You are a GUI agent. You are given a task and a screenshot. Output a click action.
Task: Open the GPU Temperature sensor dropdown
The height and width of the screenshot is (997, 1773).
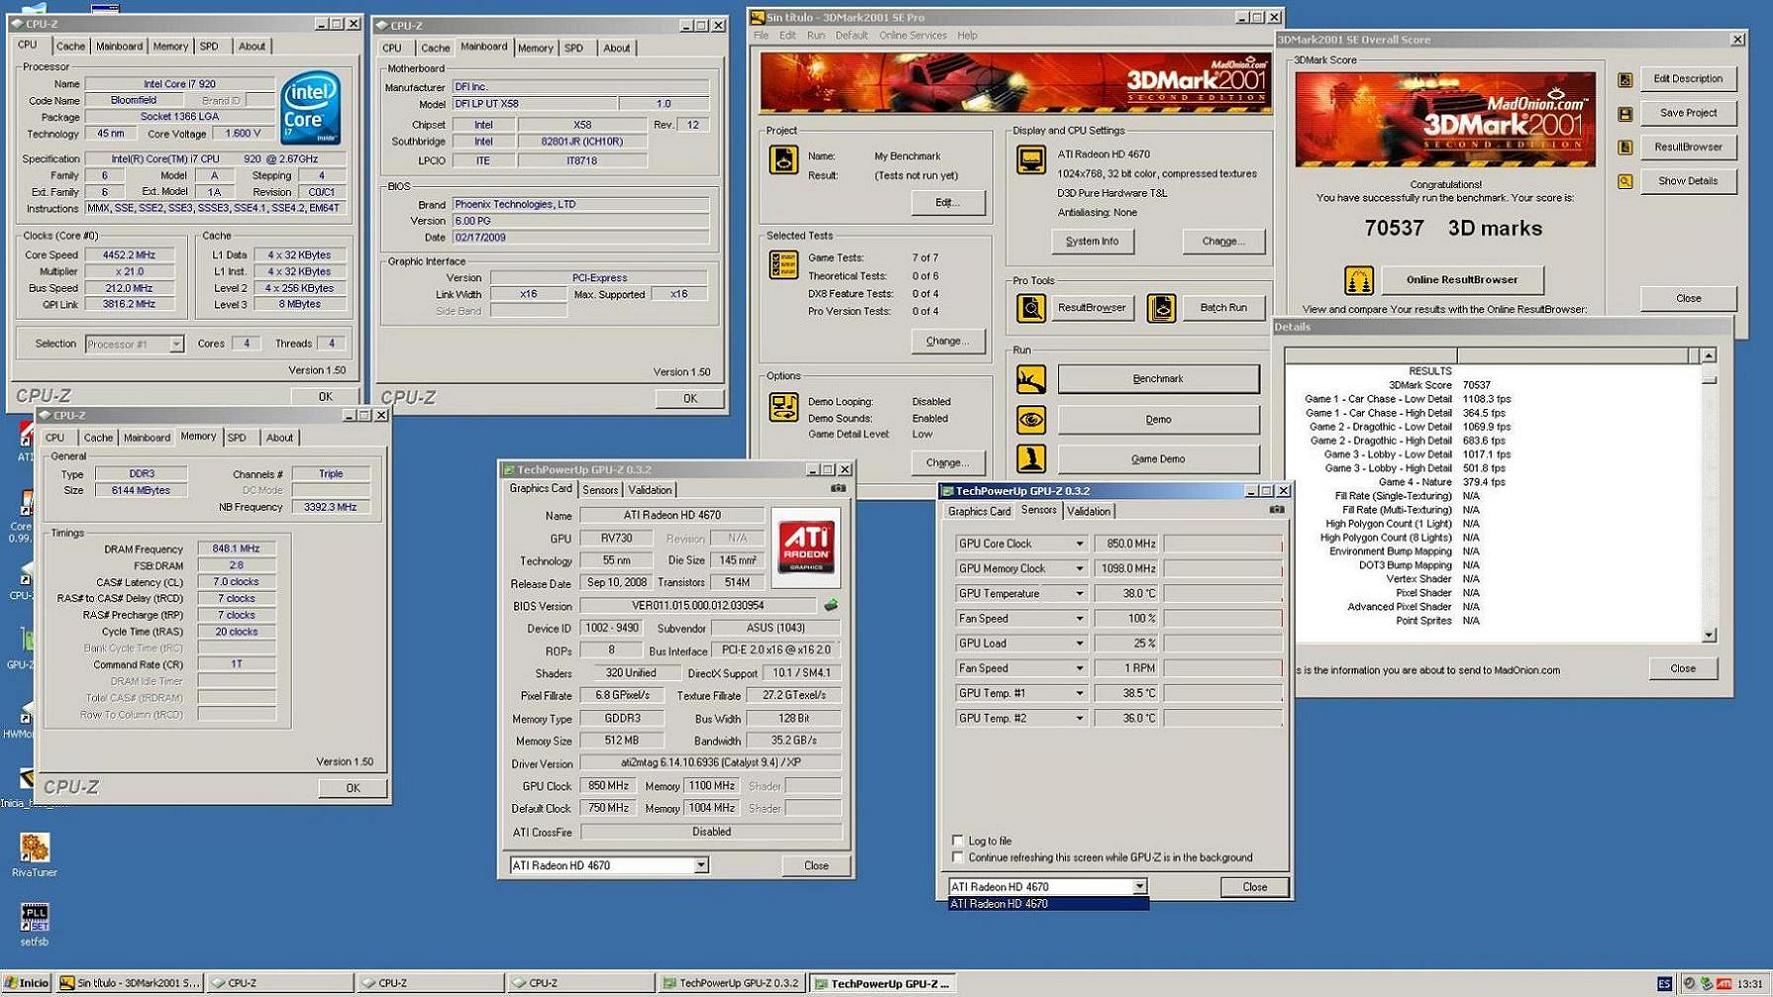(x=1079, y=594)
